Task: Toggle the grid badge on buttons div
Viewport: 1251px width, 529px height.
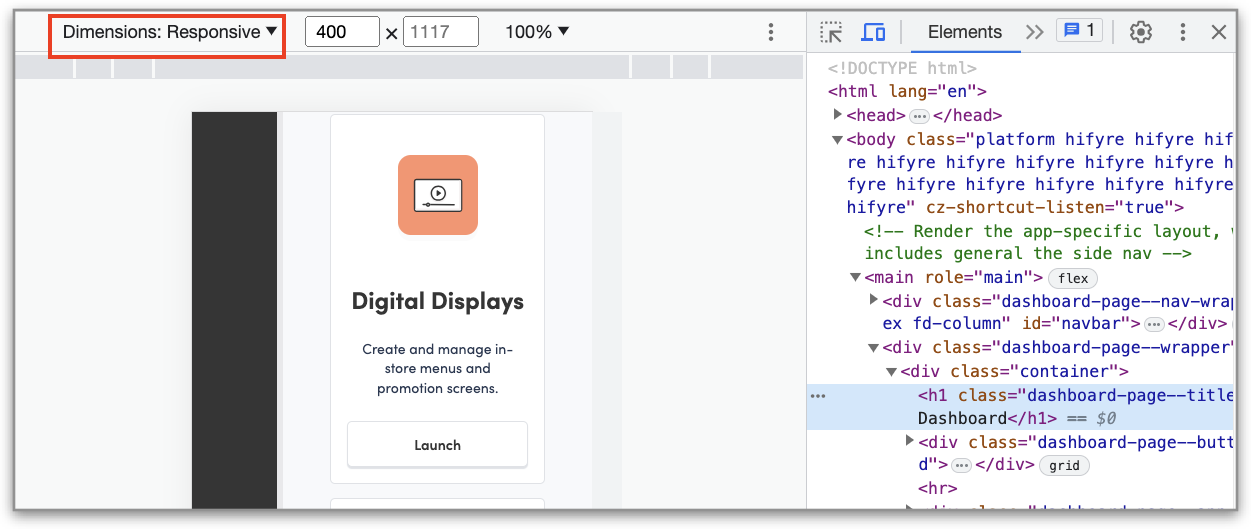Action: pyautogui.click(x=1064, y=465)
